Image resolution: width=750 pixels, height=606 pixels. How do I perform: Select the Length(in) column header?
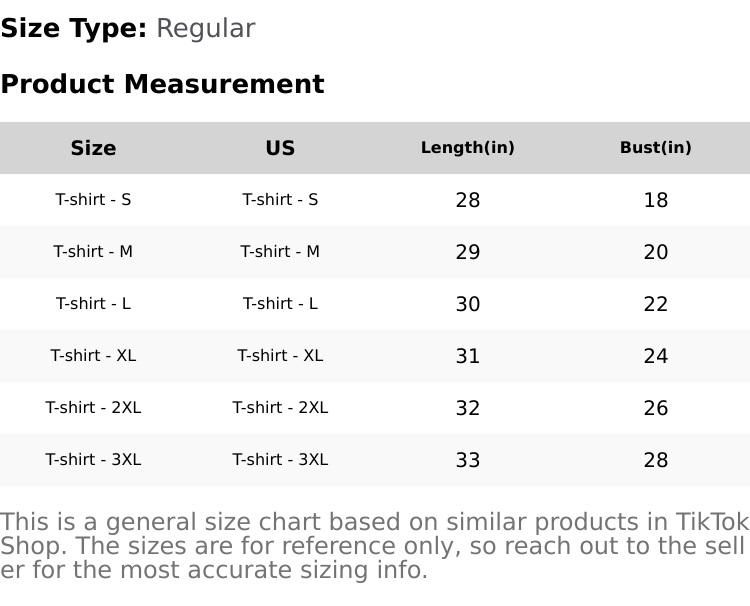(467, 148)
